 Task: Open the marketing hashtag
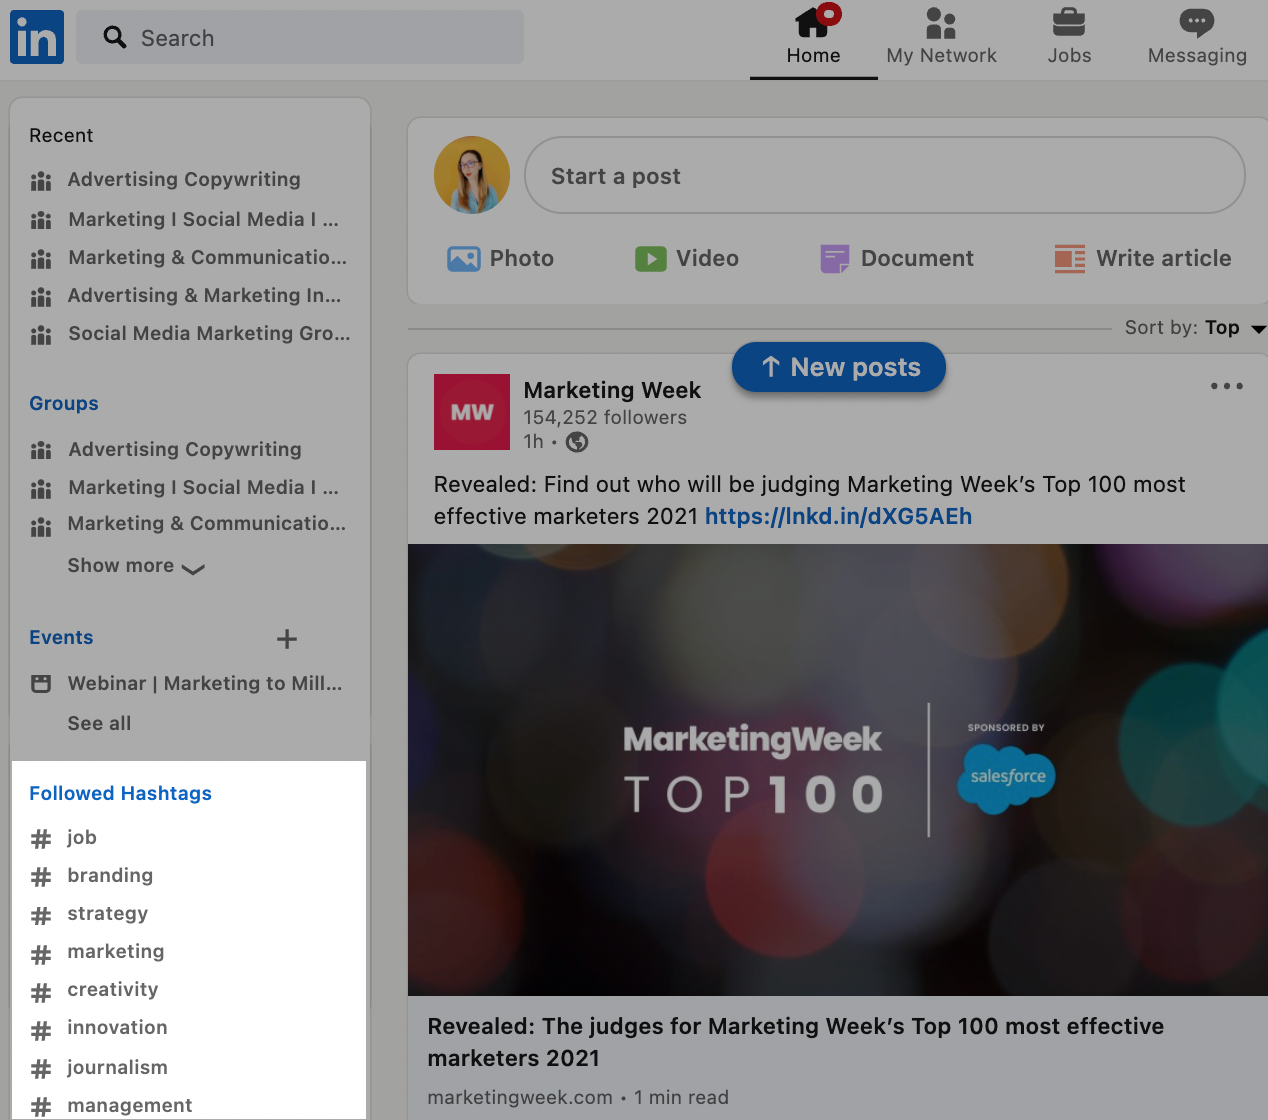point(116,952)
